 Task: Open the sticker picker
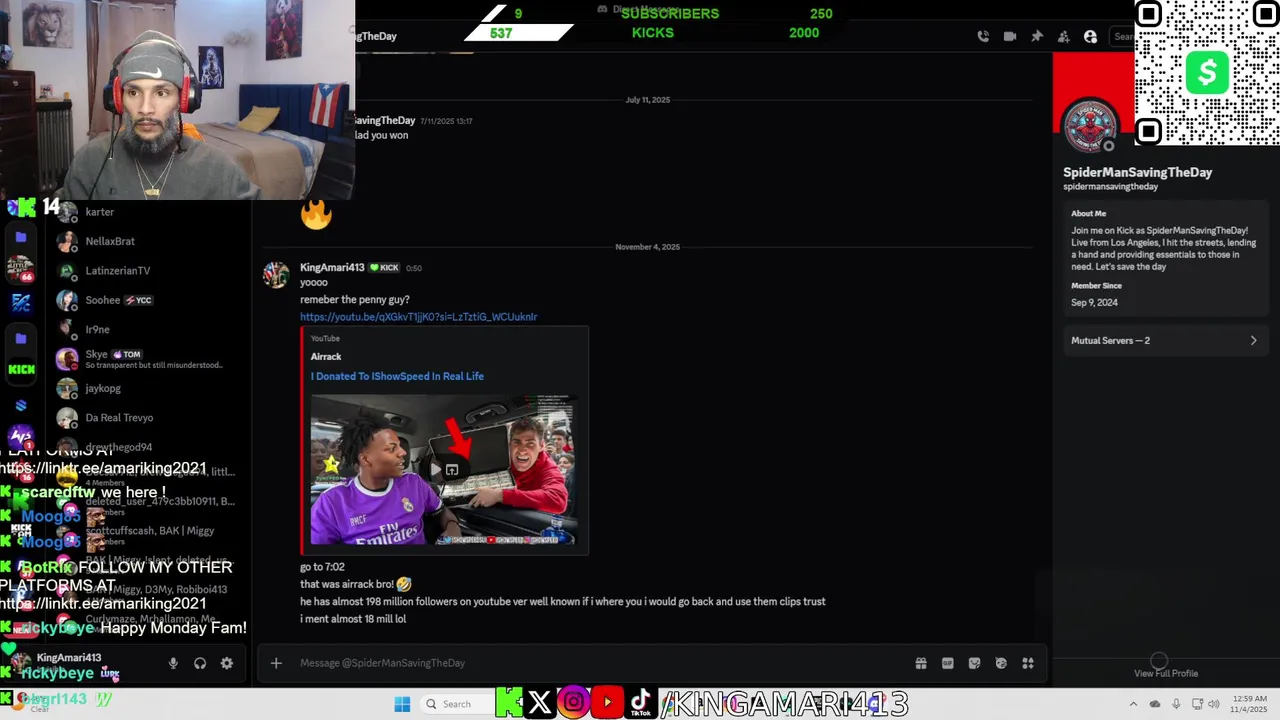[x=975, y=663]
